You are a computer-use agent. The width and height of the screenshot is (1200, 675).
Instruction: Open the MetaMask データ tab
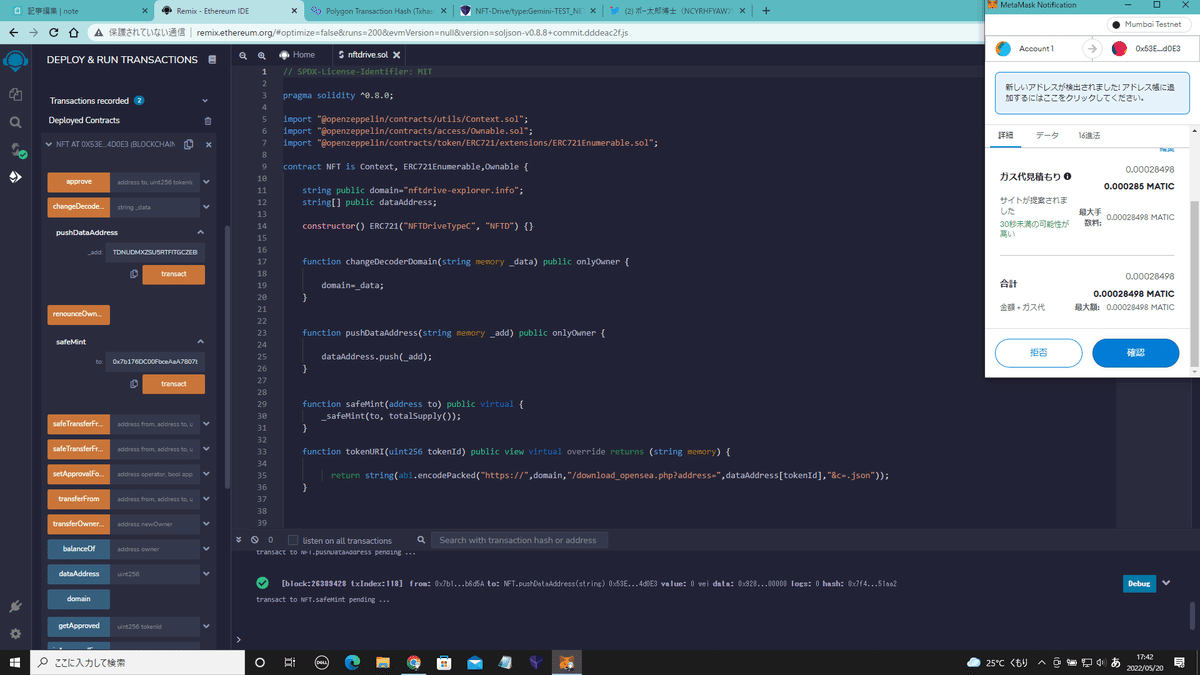click(1047, 135)
